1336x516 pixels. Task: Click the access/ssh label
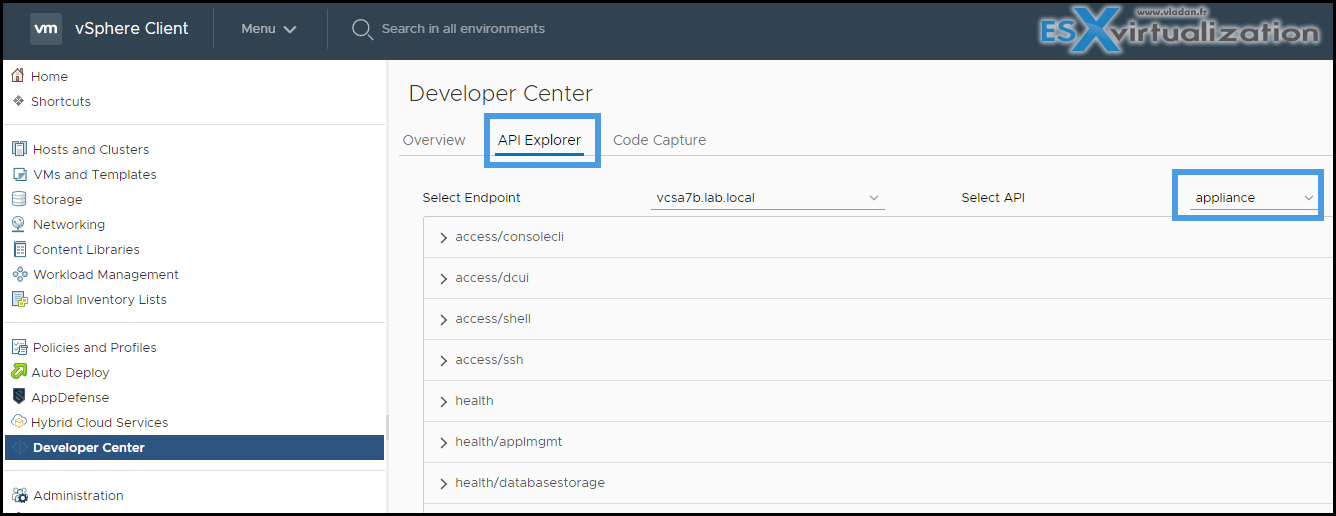coord(489,360)
